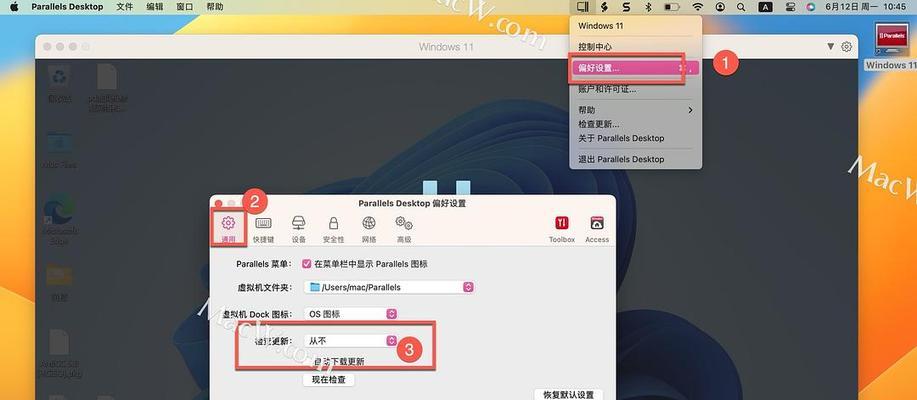Open Microsoft Edge shortcut on Windows desktop
Viewport: 917px width, 400px height.
[x=59, y=220]
